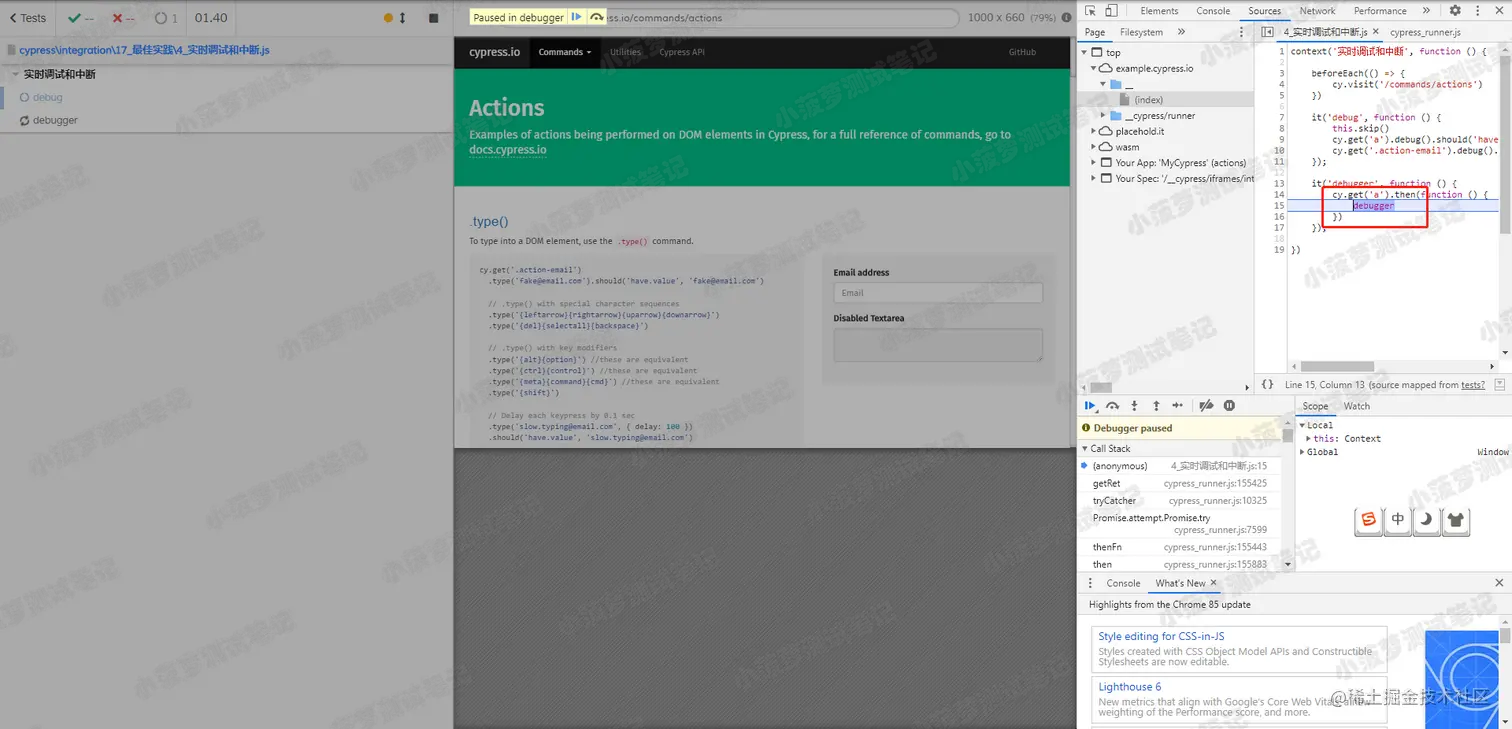Switch to the Performance tab
The image size is (1512, 729).
(1380, 11)
